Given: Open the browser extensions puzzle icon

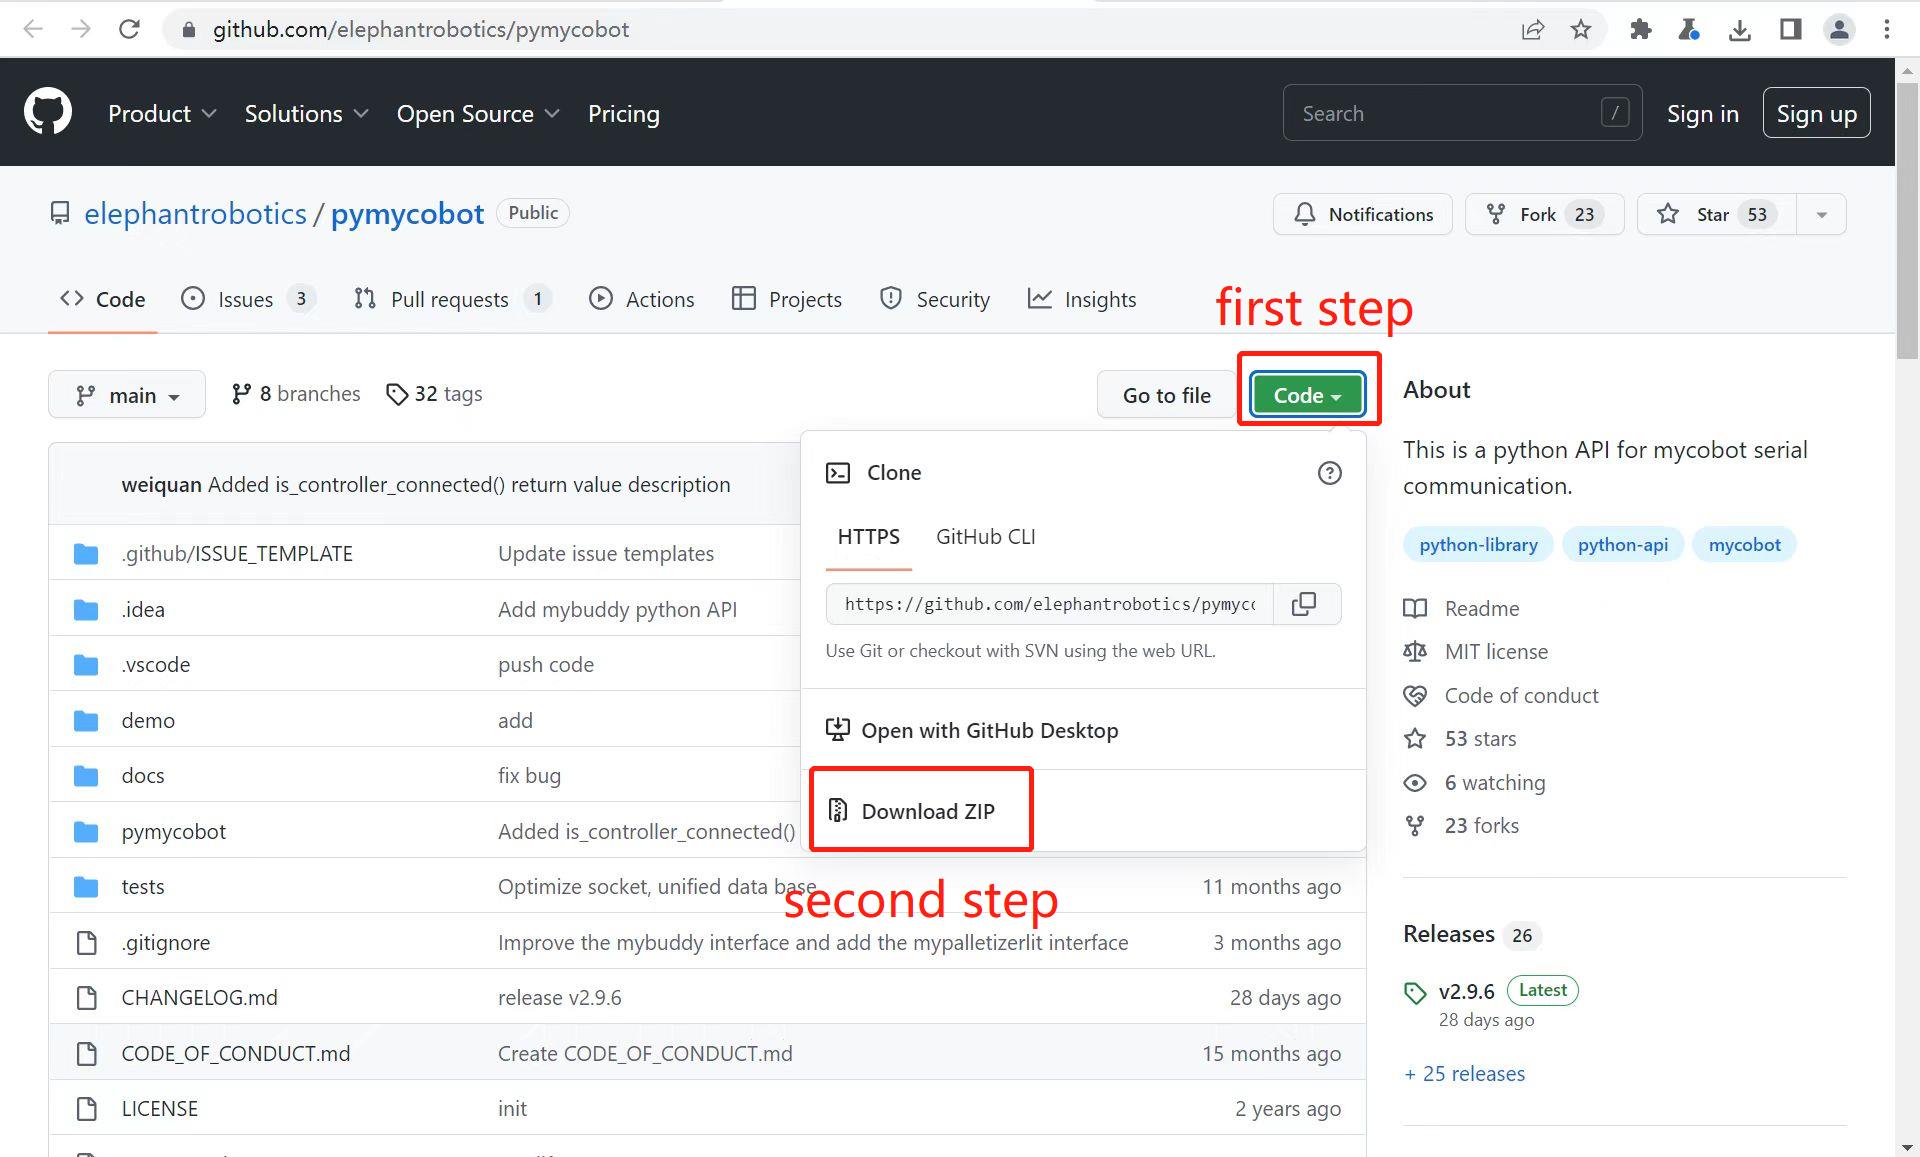Looking at the screenshot, I should click(1640, 29).
